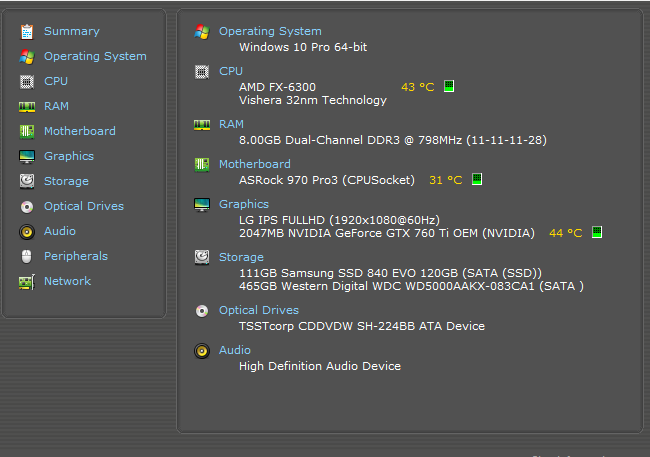Open Graphics in the sidebar
This screenshot has width=650, height=457.
click(x=69, y=156)
